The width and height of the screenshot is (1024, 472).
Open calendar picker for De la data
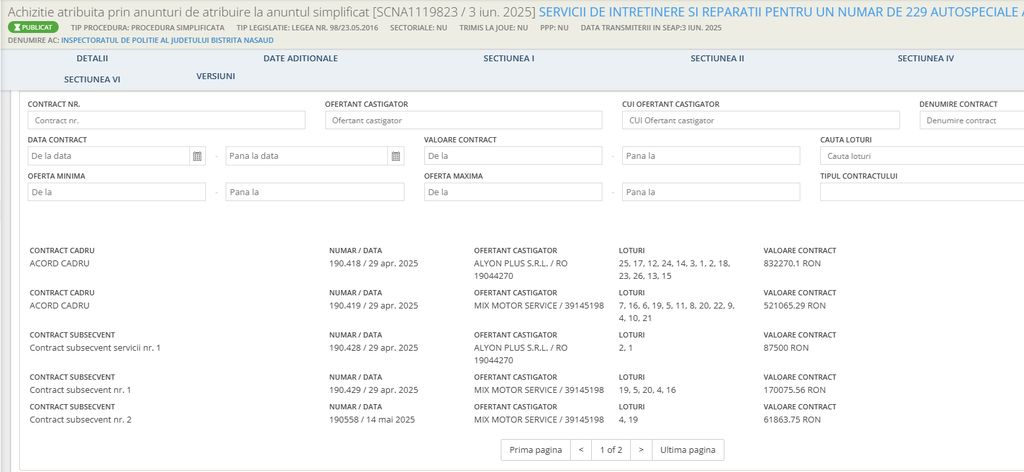pos(197,156)
